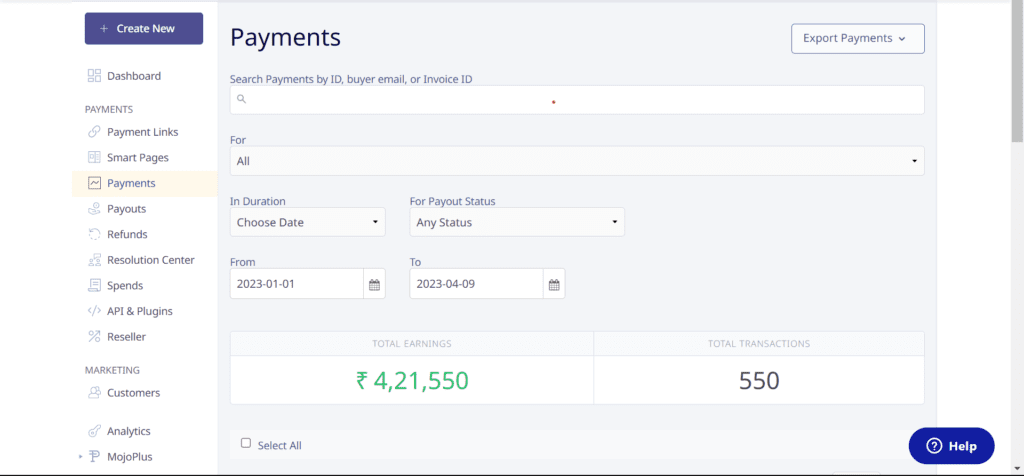Click the Help button
Image resolution: width=1024 pixels, height=476 pixels.
click(951, 446)
